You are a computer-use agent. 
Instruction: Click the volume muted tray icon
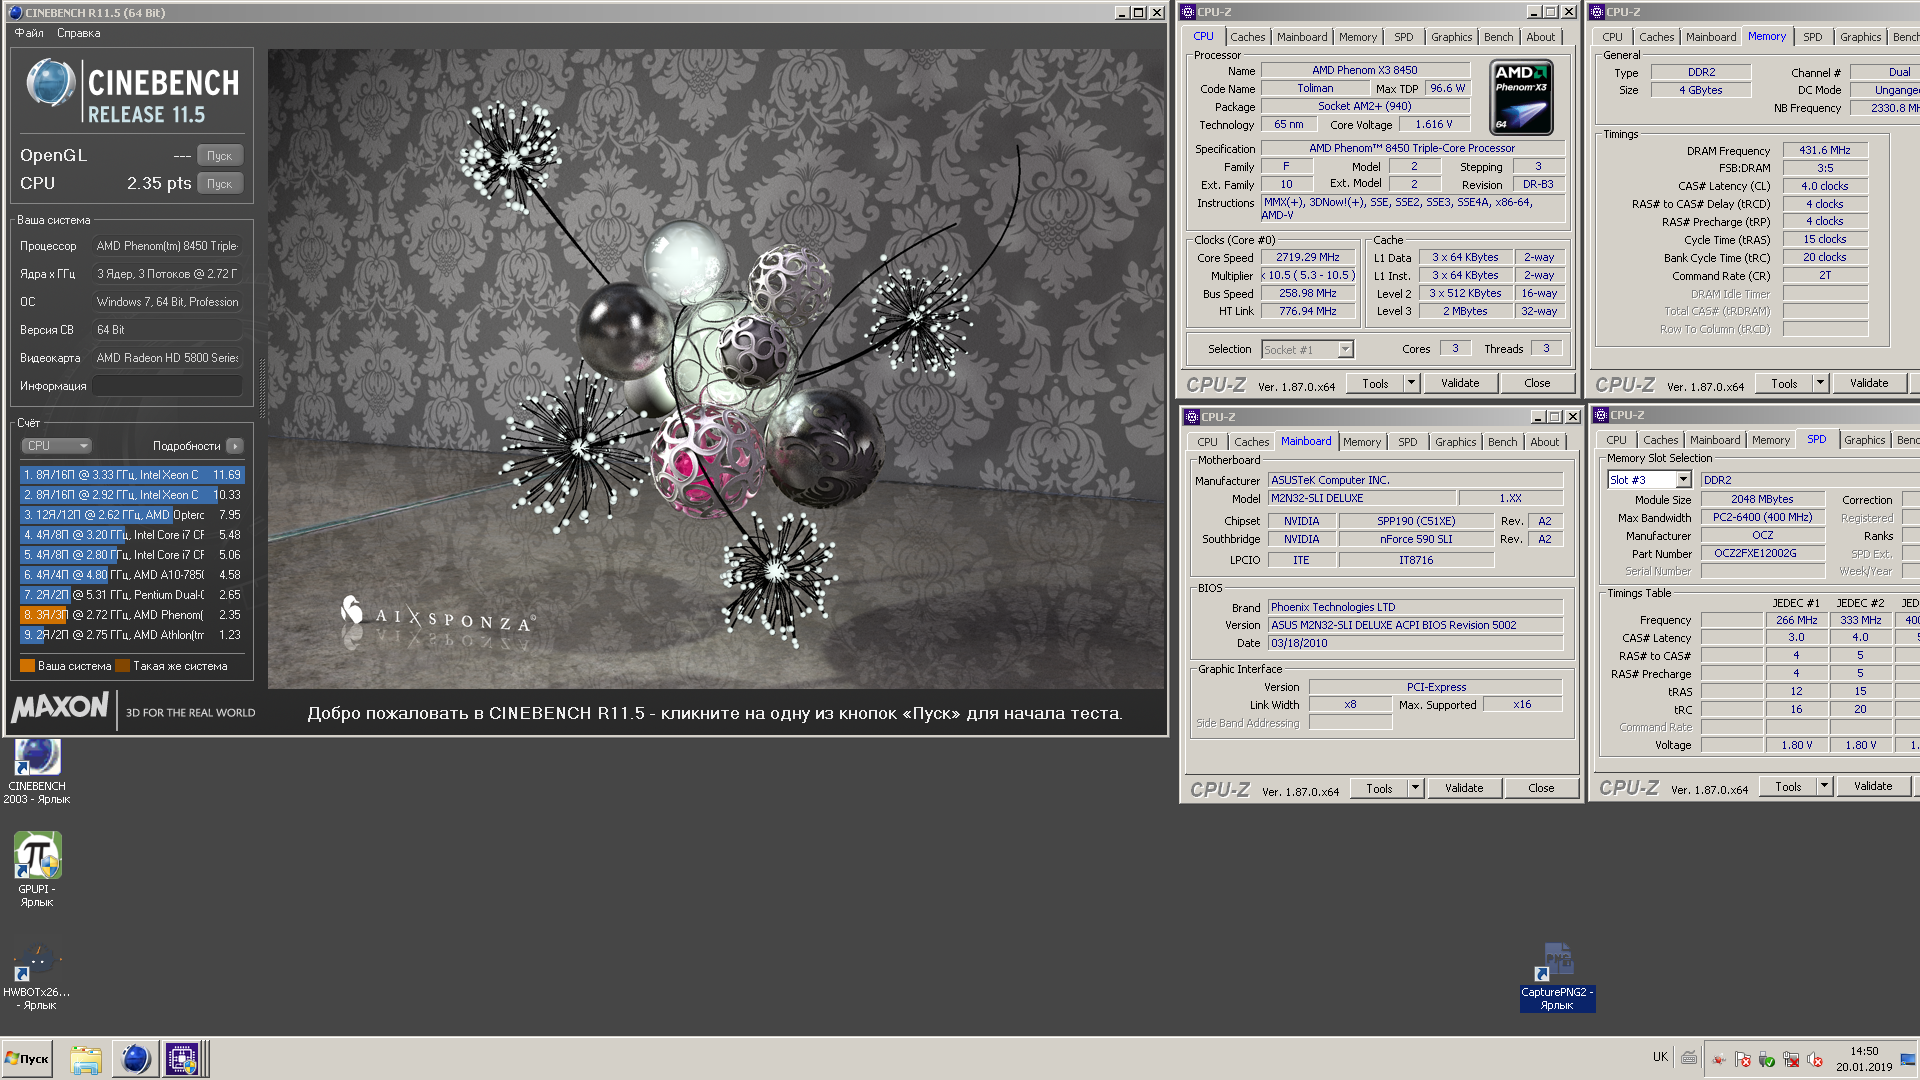point(1815,1059)
